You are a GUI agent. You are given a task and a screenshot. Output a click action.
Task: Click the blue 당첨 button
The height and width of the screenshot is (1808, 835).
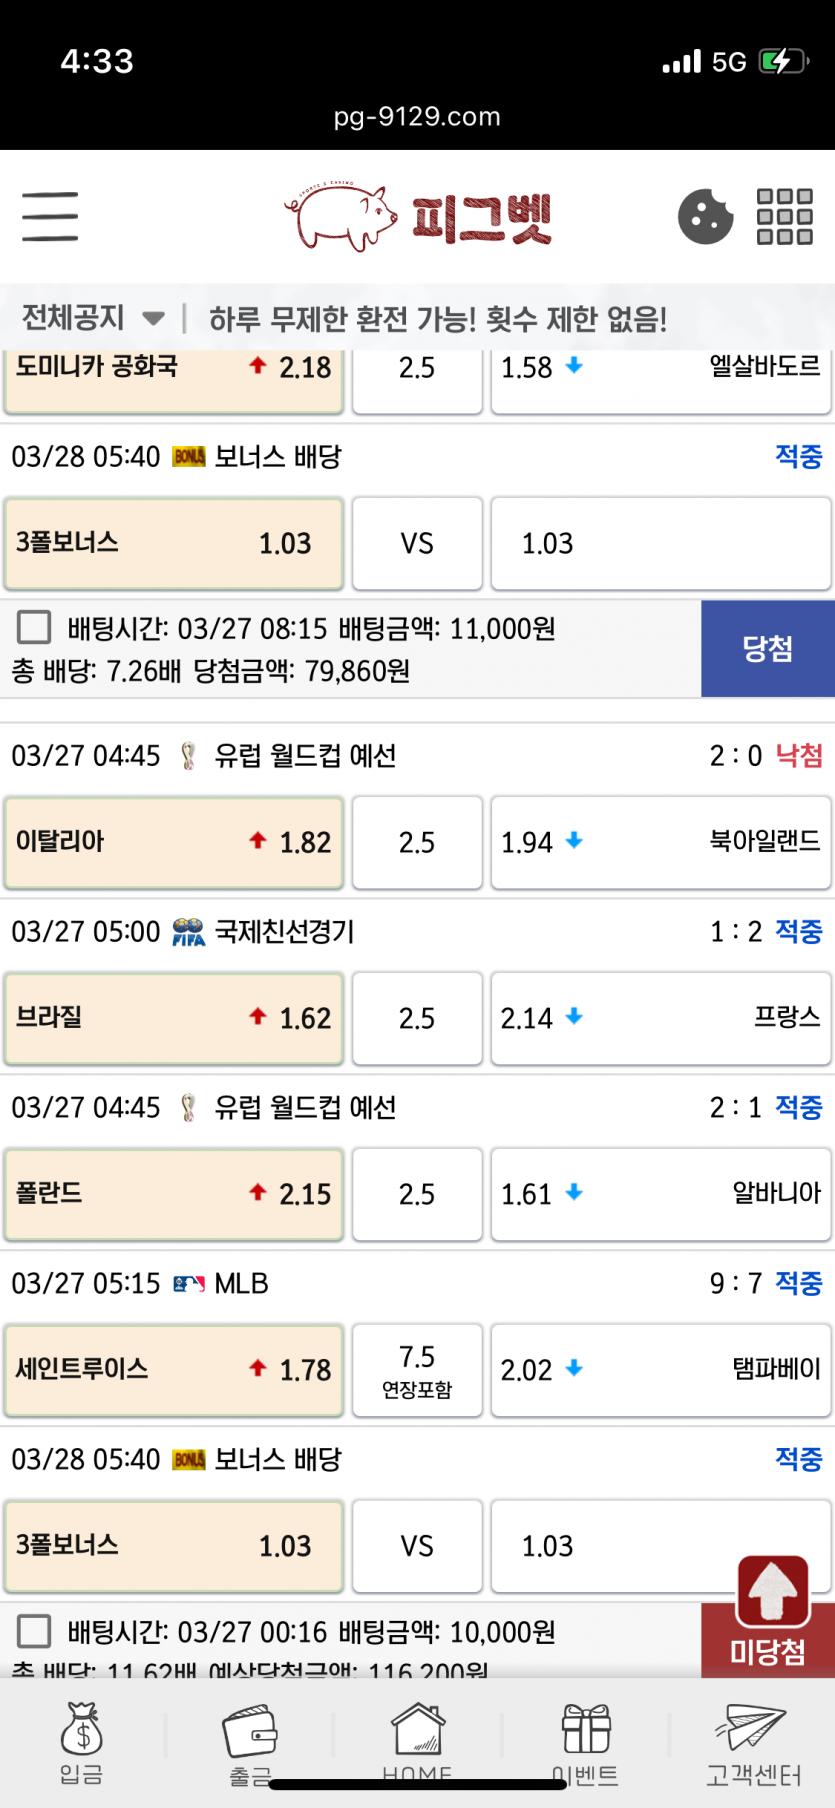tap(768, 649)
